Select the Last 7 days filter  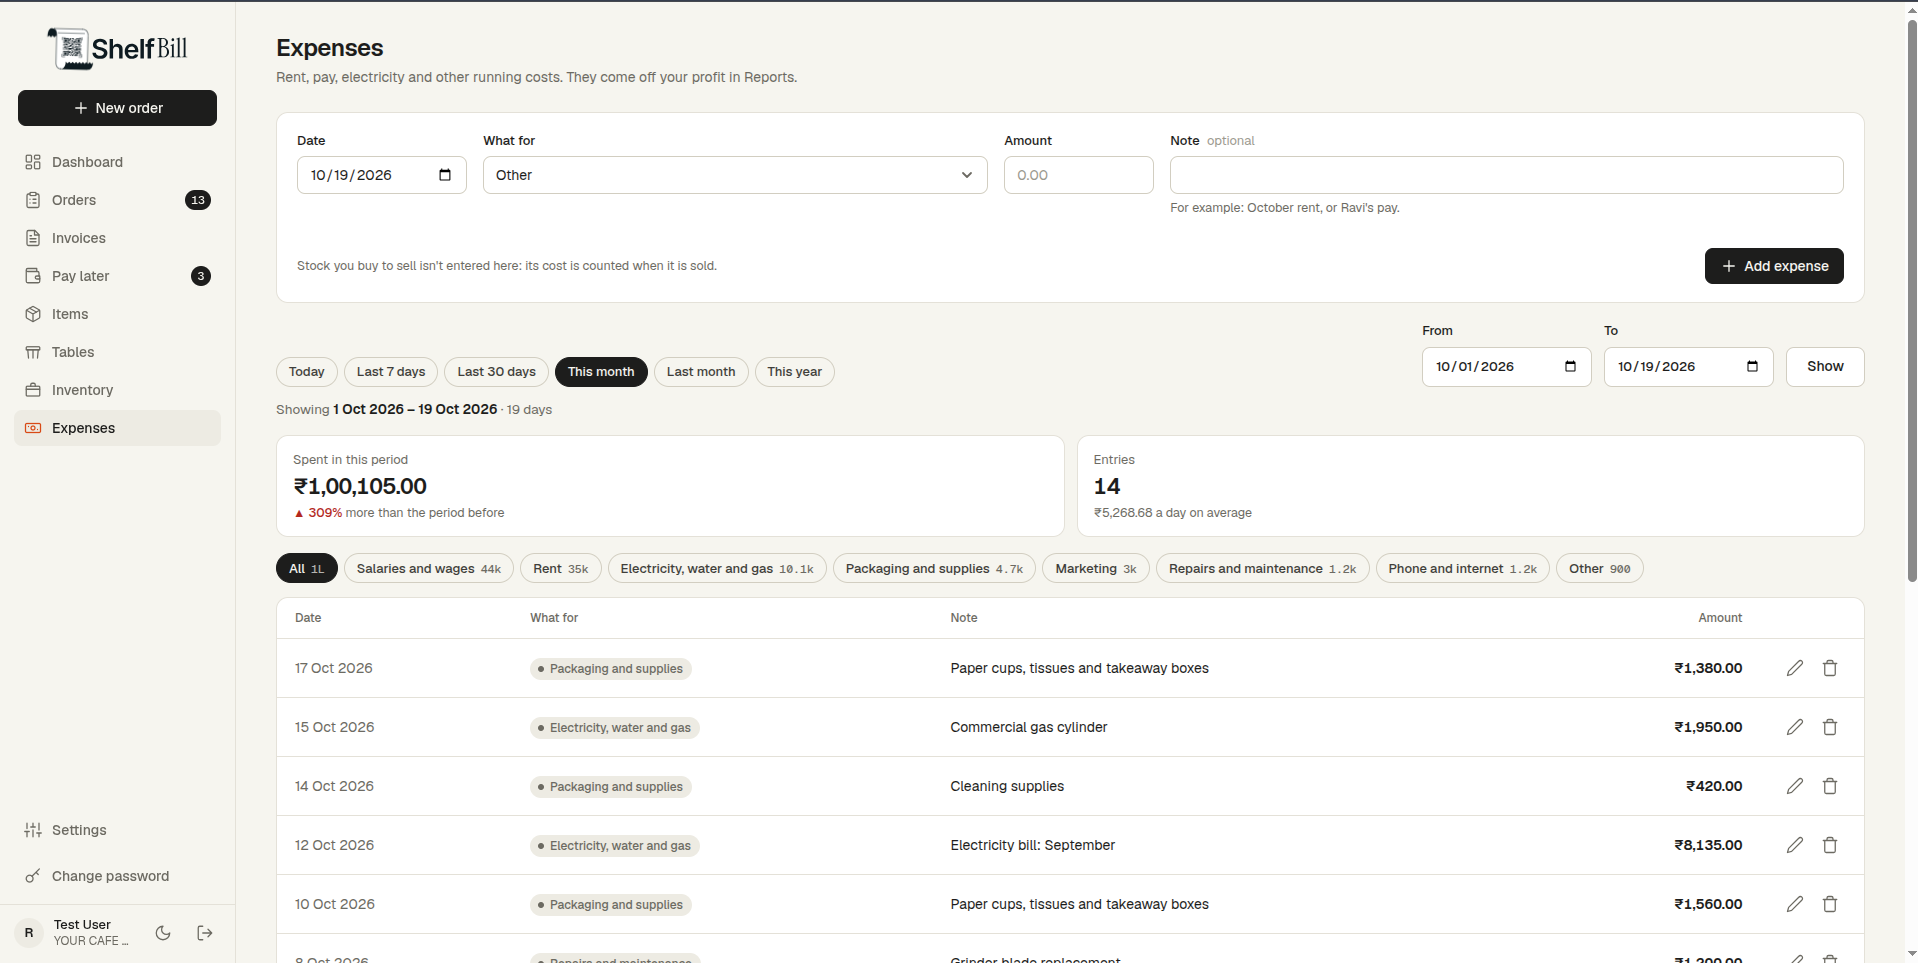click(391, 372)
